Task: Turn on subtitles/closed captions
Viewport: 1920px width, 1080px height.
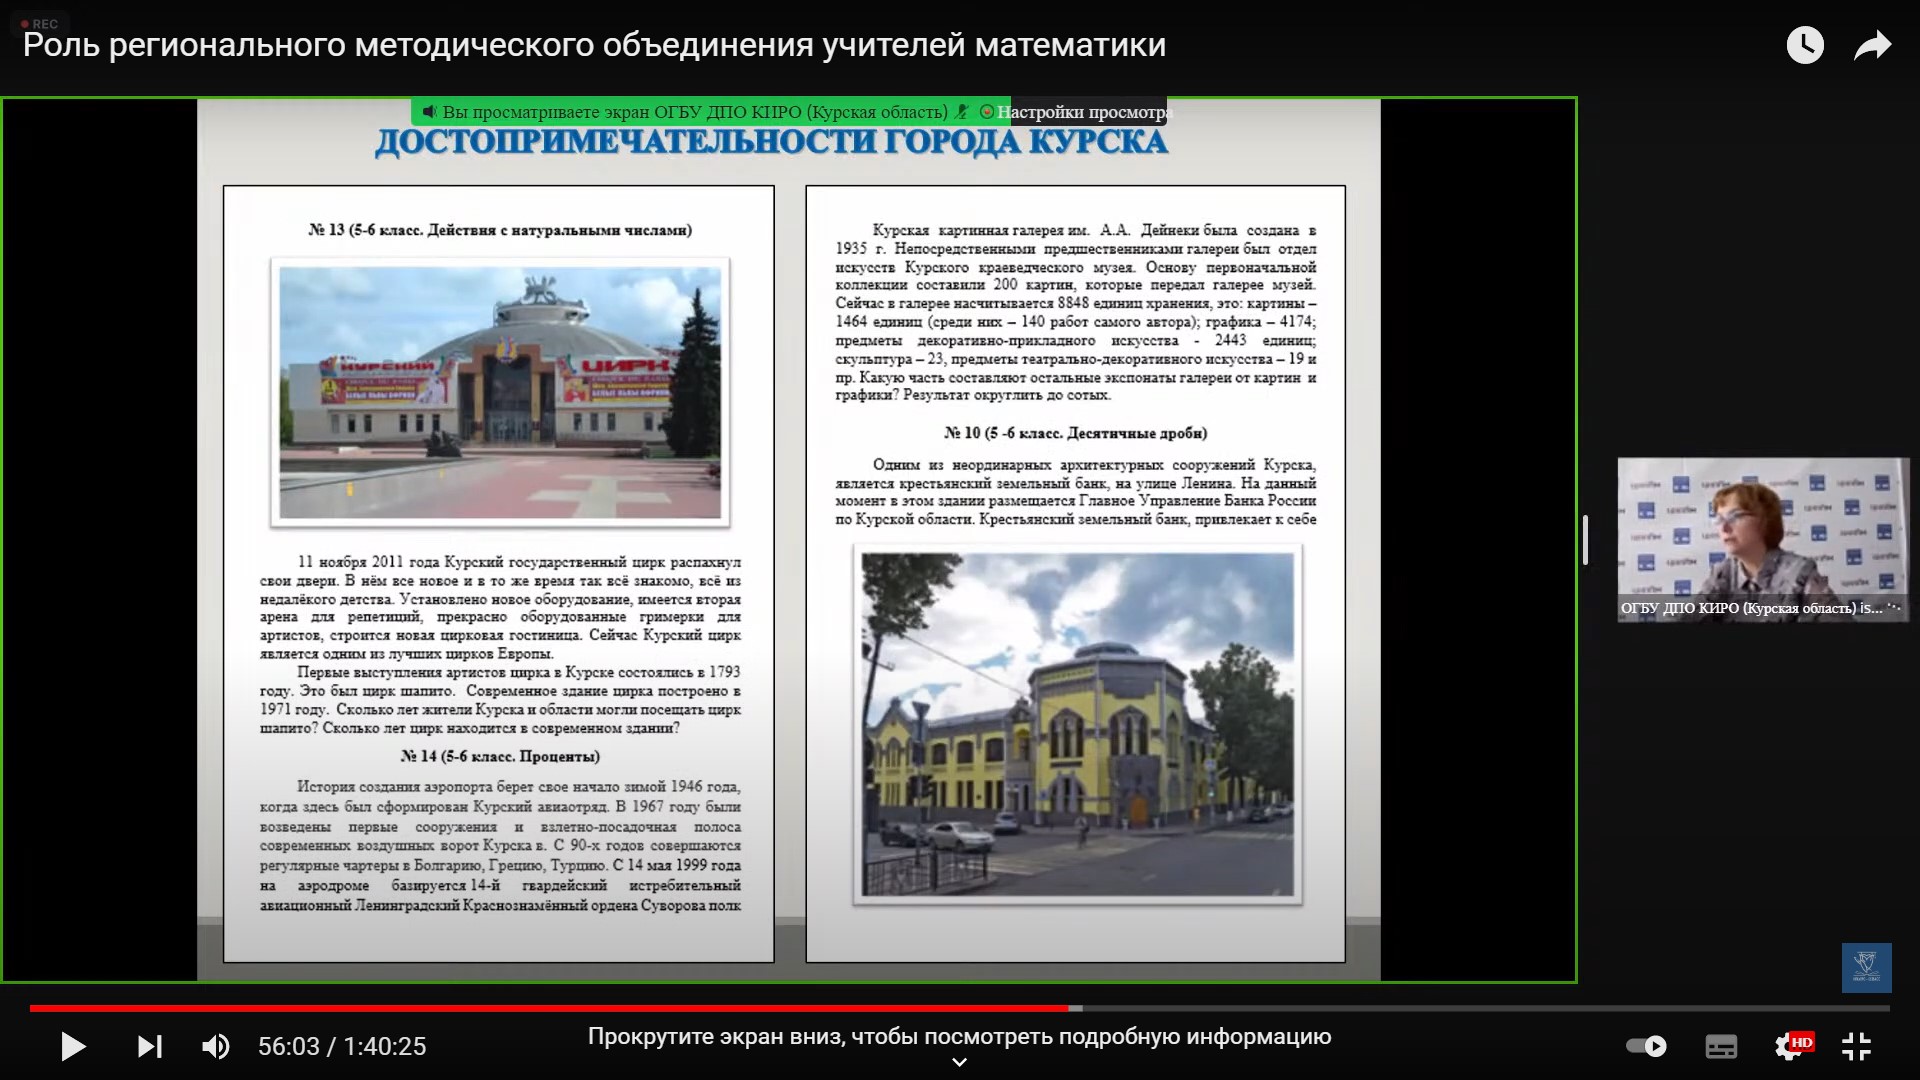Action: (x=1721, y=1047)
